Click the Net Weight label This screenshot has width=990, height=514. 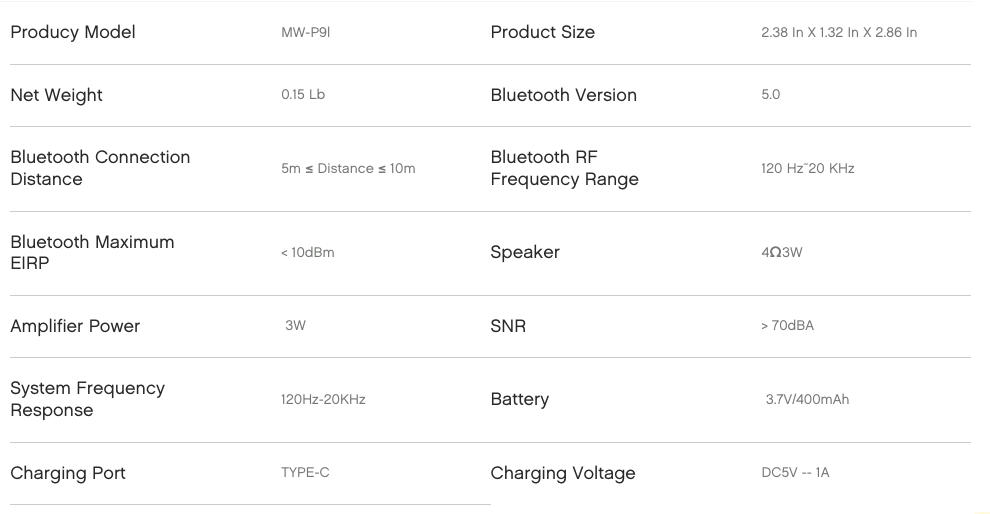point(56,95)
